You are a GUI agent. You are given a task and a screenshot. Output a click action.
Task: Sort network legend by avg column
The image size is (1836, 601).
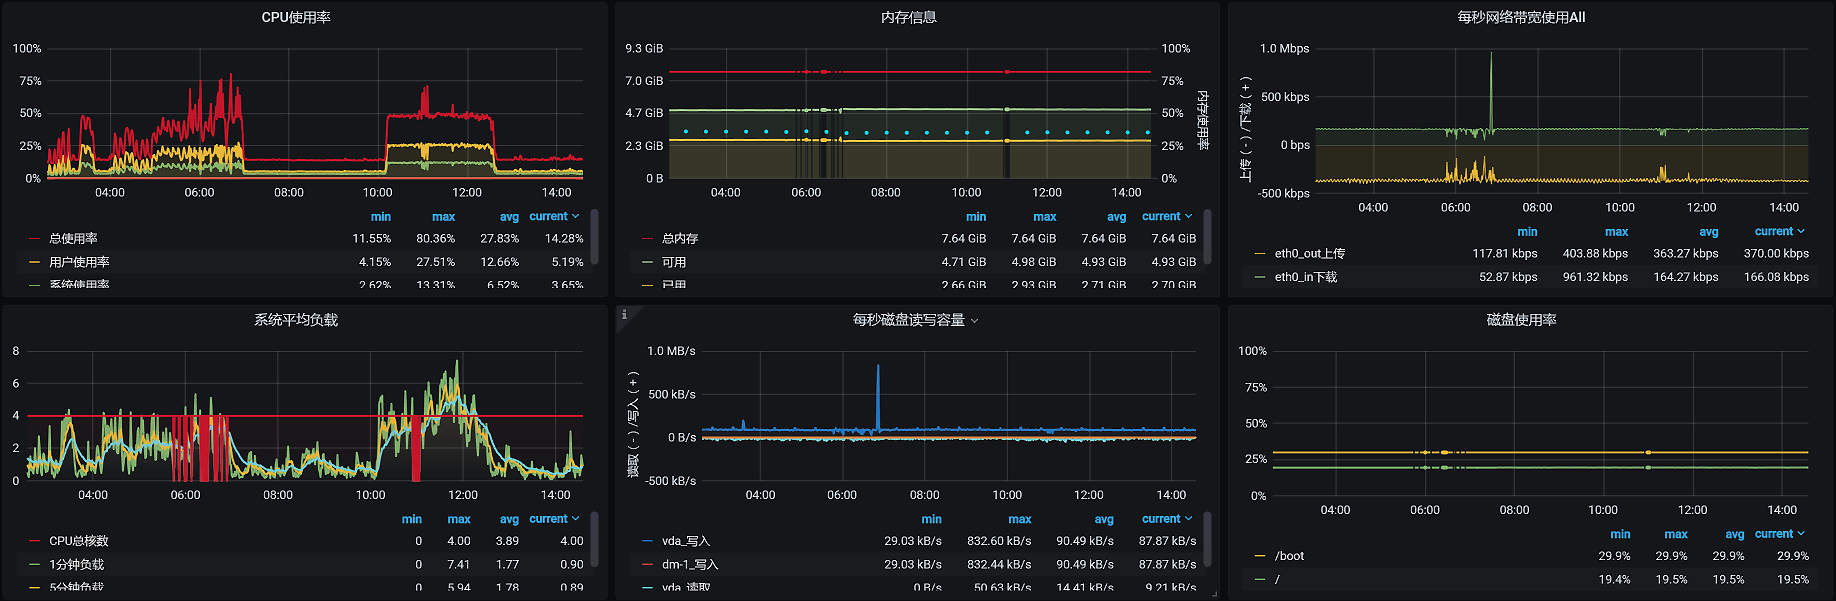tap(1708, 232)
